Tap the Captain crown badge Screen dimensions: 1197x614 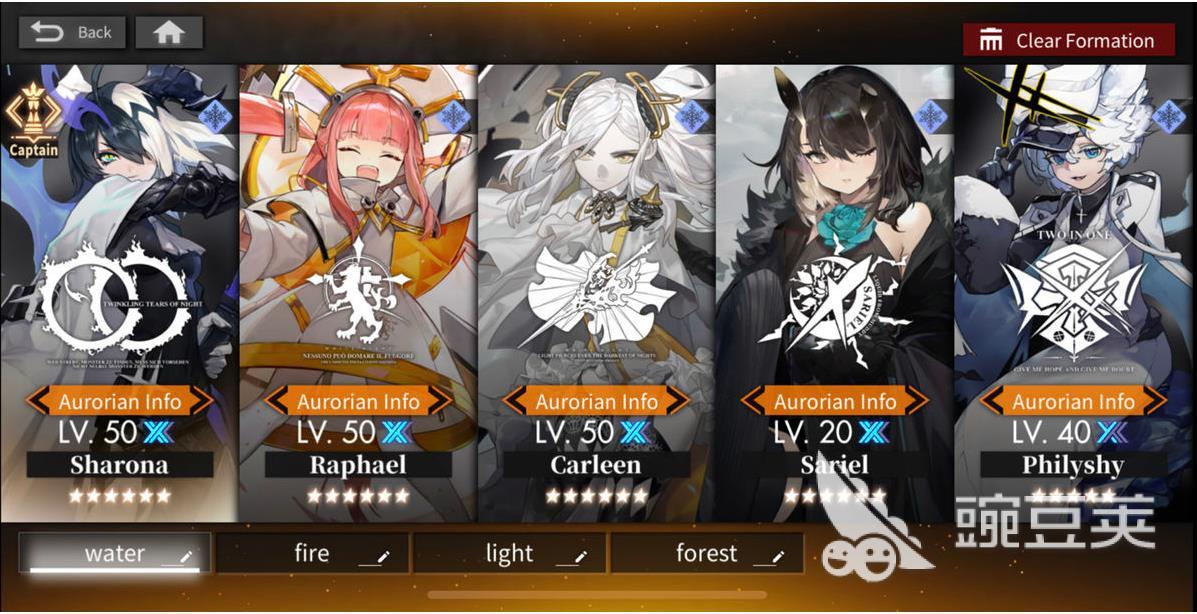33,120
